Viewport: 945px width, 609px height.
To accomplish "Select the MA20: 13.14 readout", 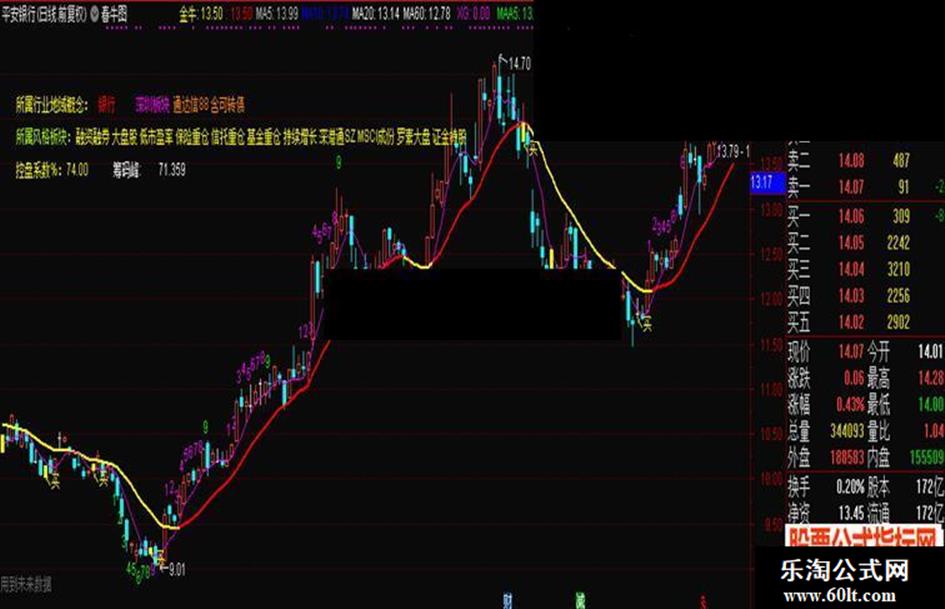I will click(x=376, y=14).
